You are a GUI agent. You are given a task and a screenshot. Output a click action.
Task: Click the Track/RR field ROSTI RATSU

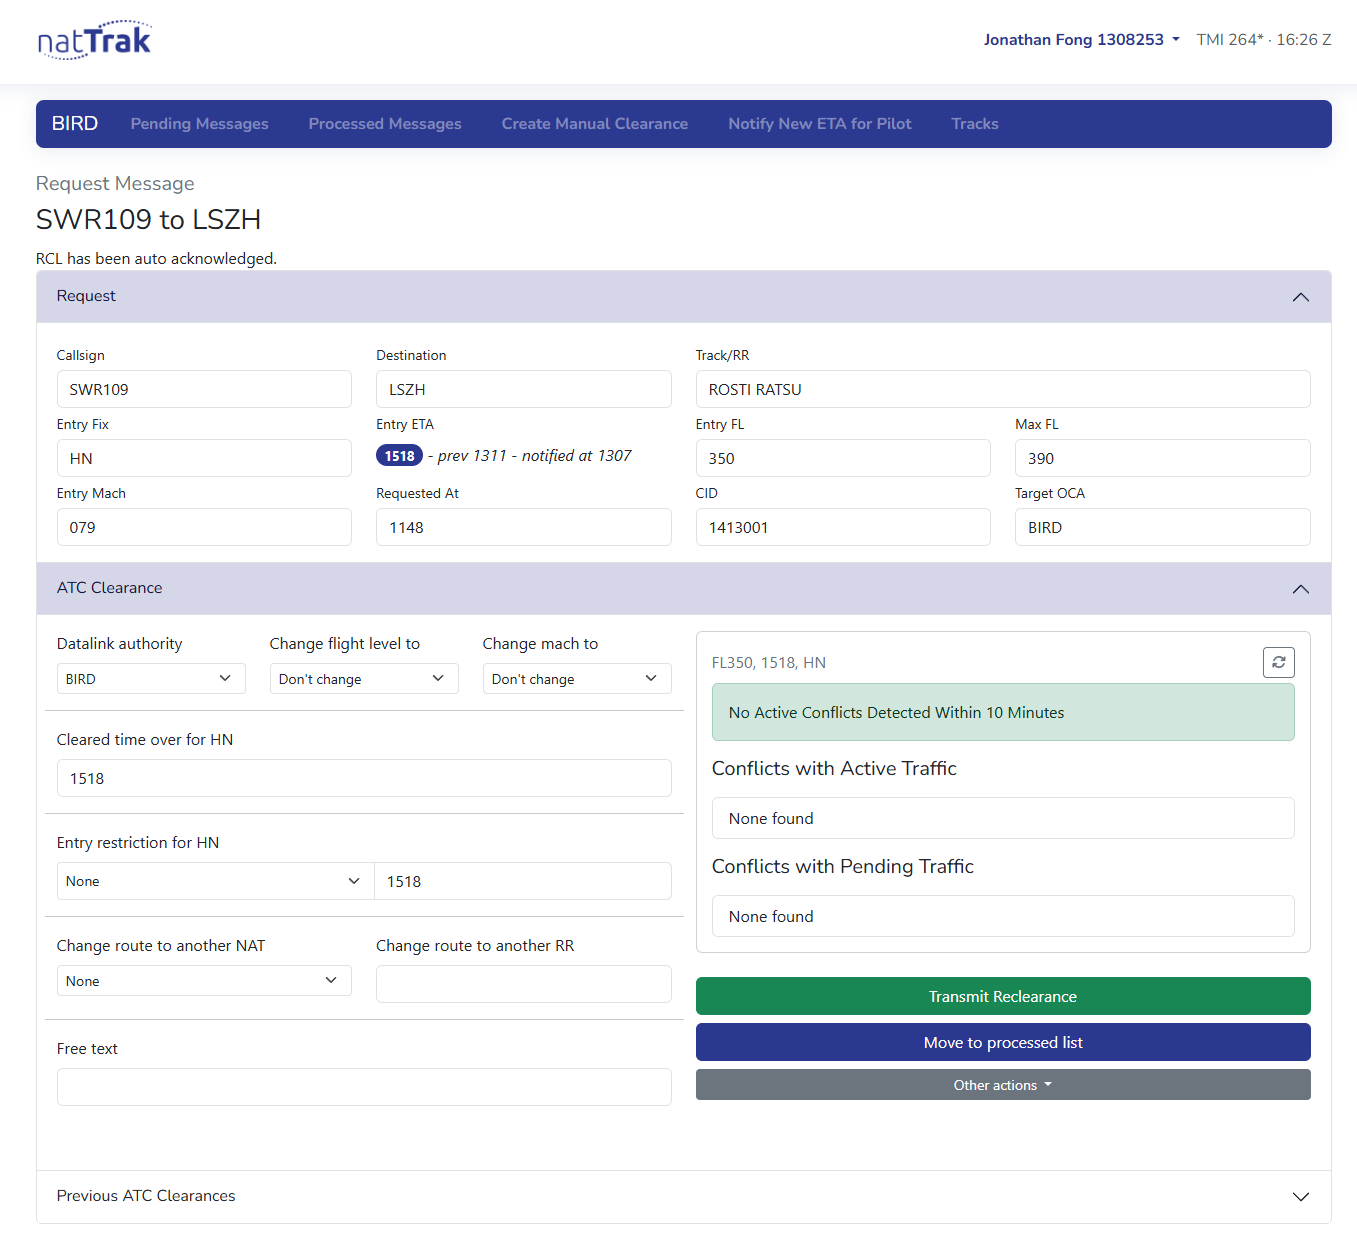(1003, 389)
